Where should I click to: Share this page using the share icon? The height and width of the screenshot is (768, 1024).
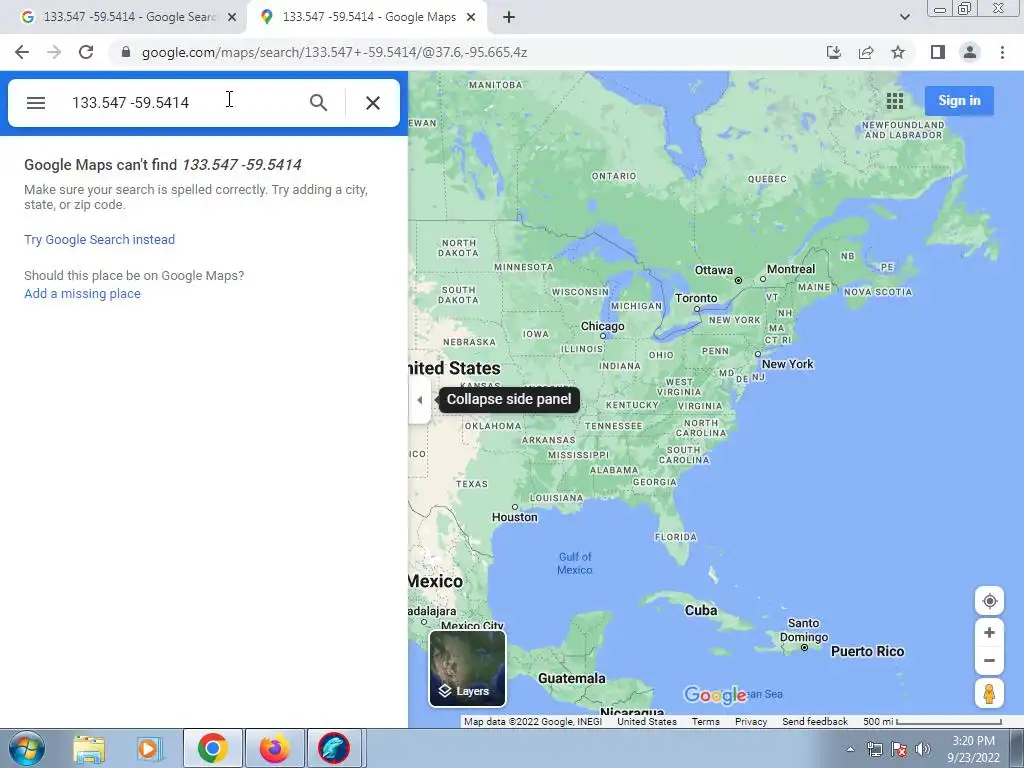click(x=866, y=52)
